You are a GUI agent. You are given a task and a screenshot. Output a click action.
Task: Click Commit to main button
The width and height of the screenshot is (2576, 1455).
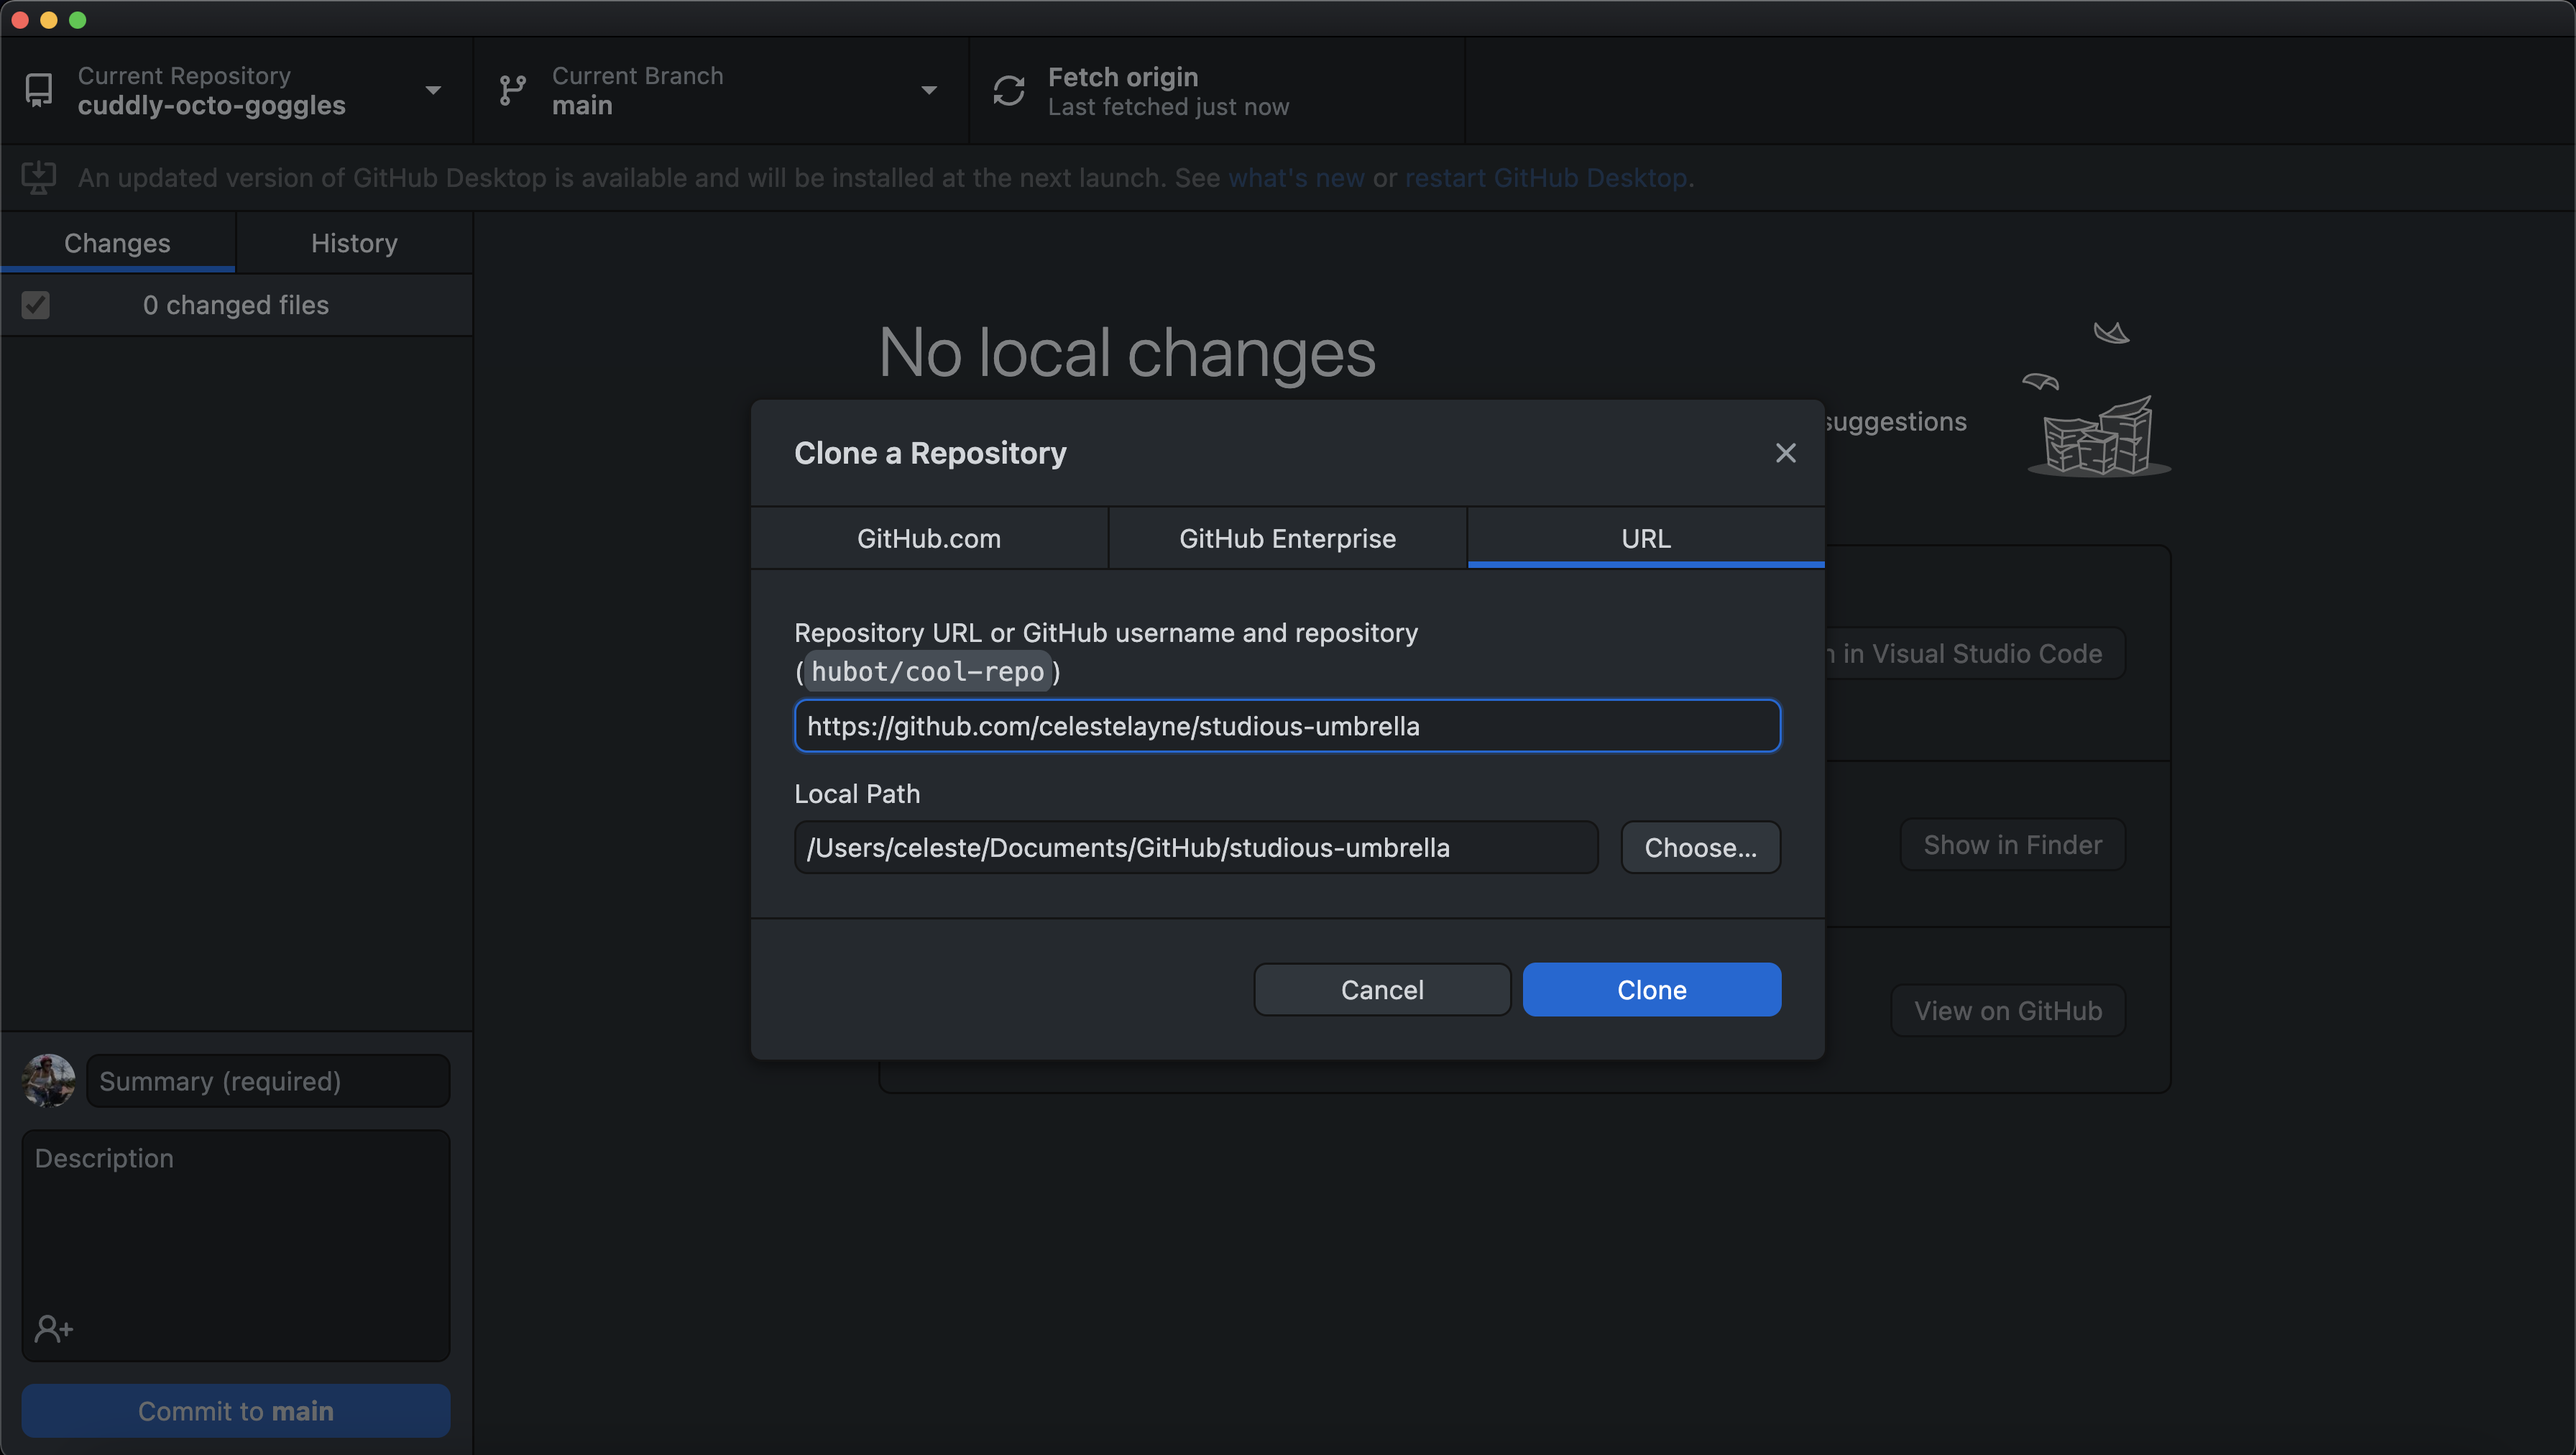236,1411
